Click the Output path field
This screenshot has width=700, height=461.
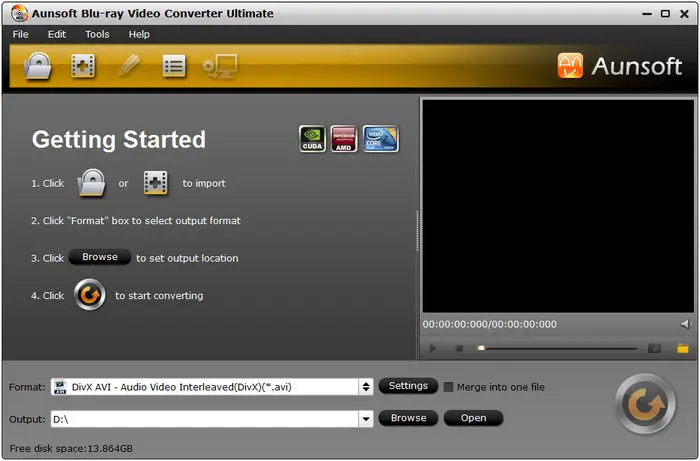(x=205, y=419)
